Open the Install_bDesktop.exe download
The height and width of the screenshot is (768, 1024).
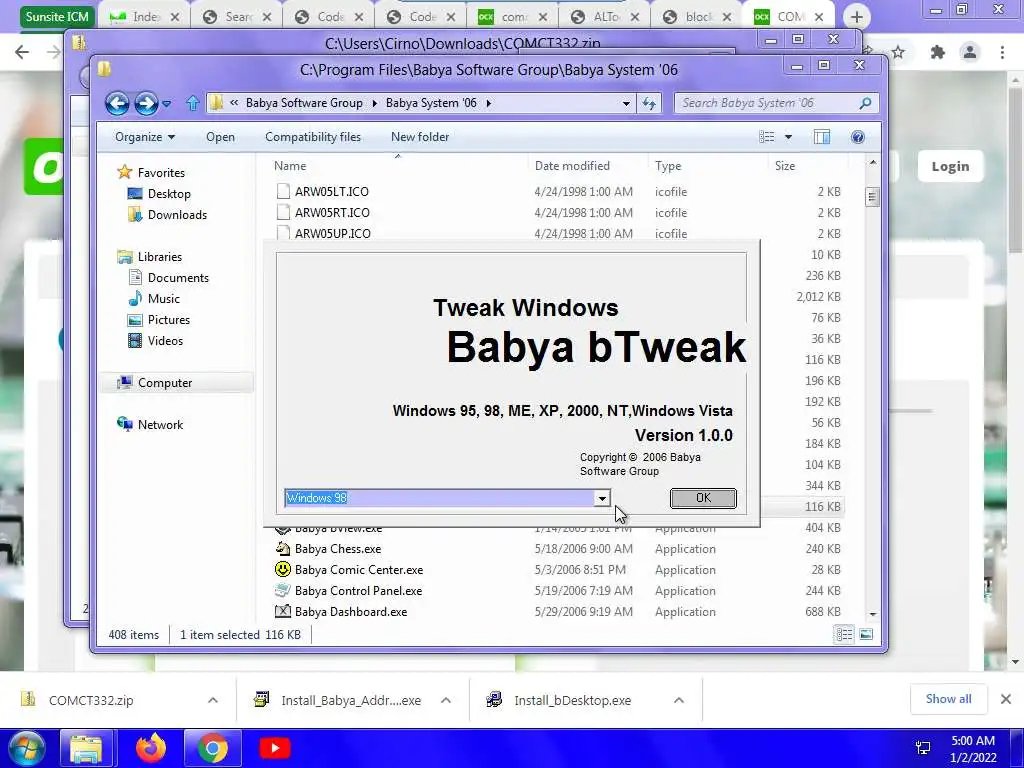572,700
